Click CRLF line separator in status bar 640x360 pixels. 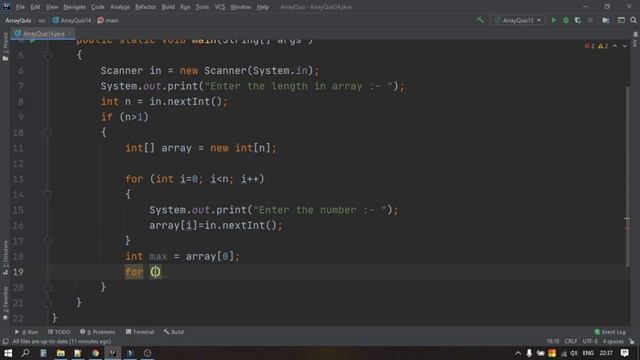[x=571, y=341]
